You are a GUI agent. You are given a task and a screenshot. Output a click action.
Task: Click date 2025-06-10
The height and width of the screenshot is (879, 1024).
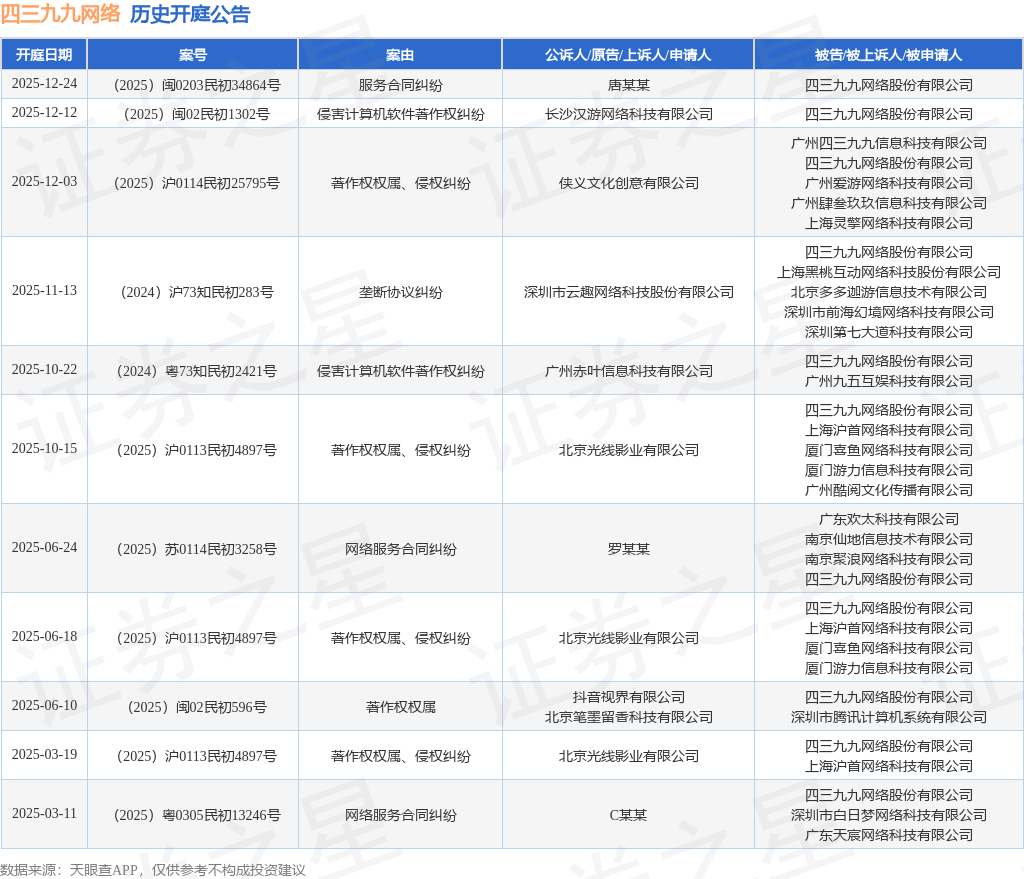[44, 706]
